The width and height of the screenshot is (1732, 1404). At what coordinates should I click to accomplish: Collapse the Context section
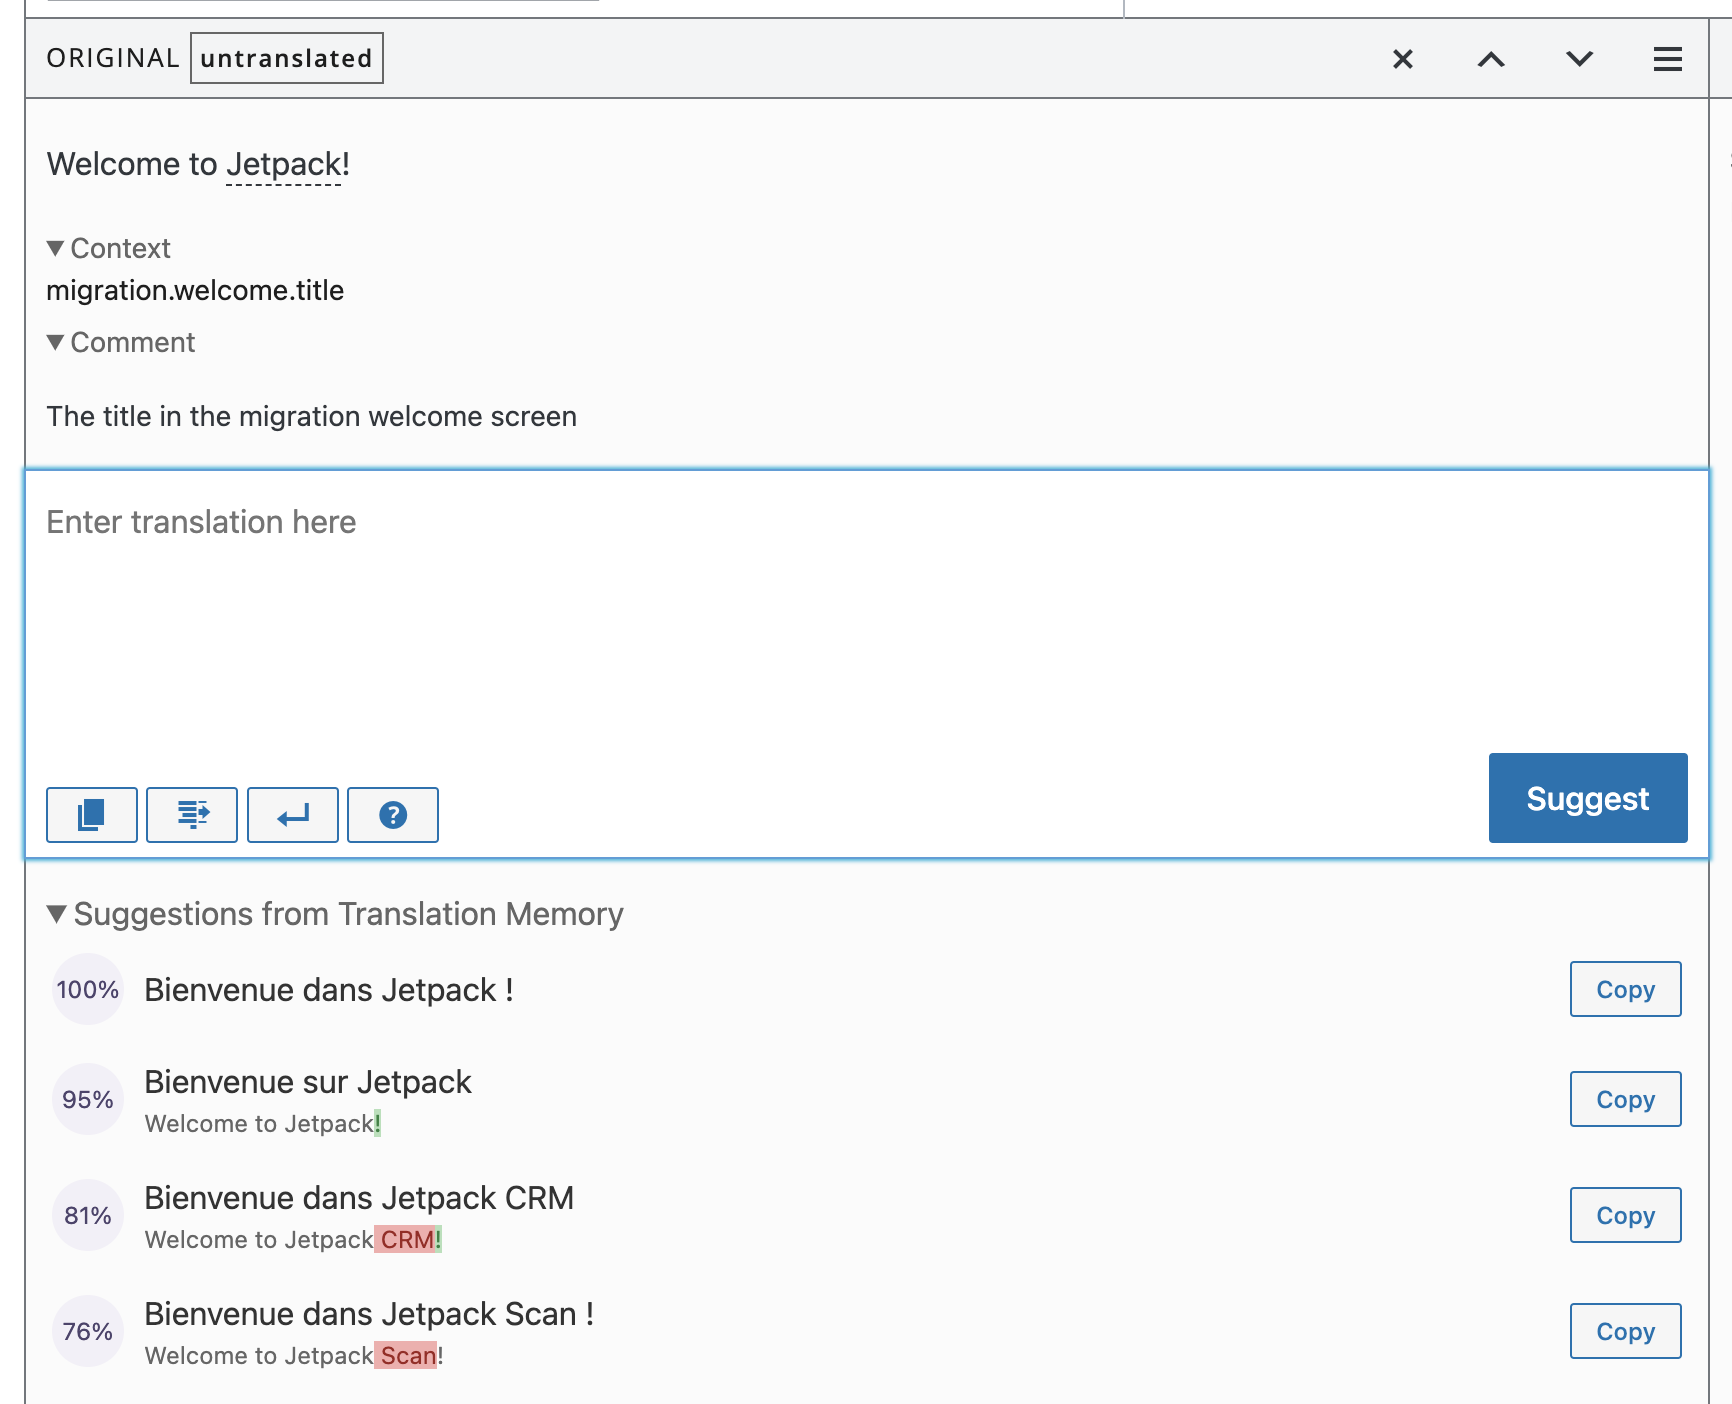109,248
